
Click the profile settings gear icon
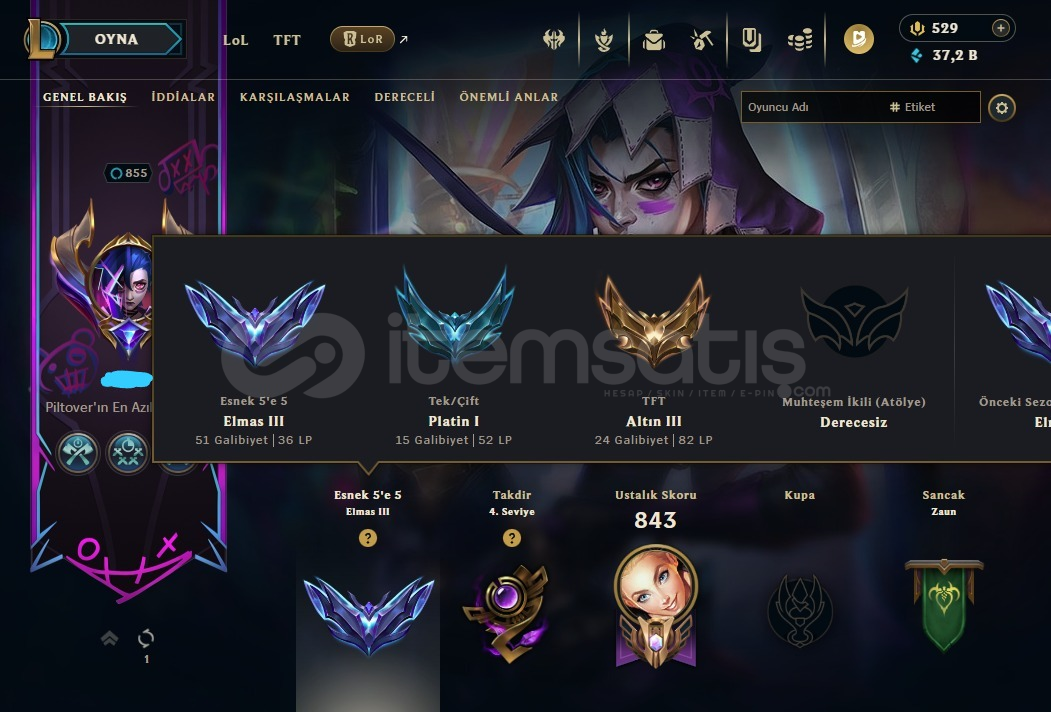[x=1001, y=107]
